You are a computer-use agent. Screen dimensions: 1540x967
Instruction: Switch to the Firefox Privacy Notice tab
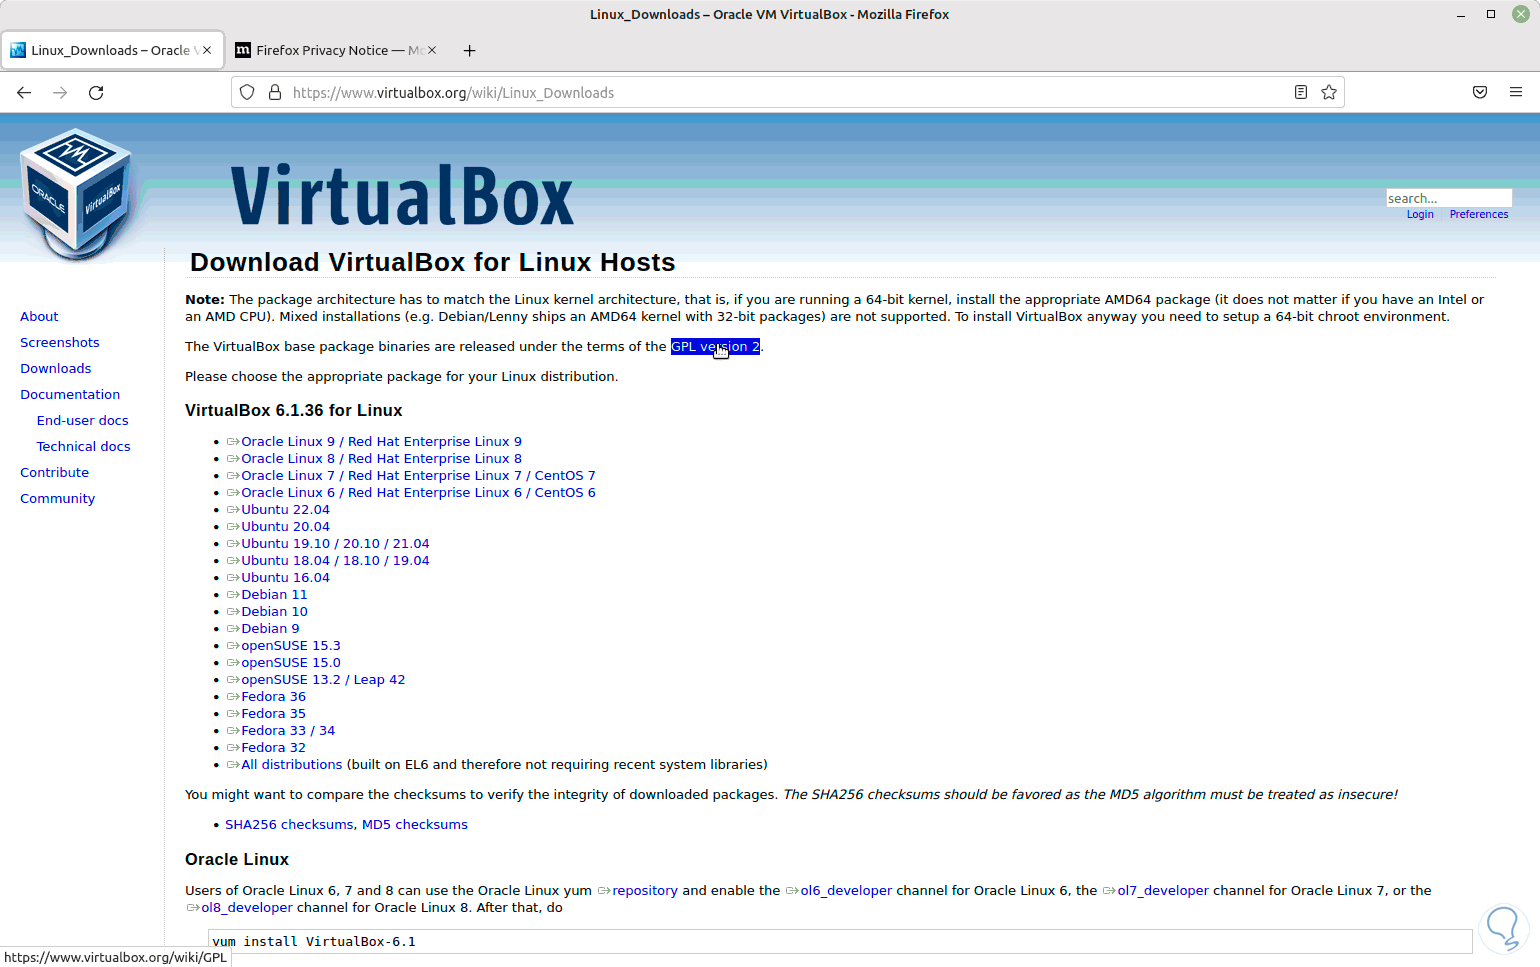point(335,51)
